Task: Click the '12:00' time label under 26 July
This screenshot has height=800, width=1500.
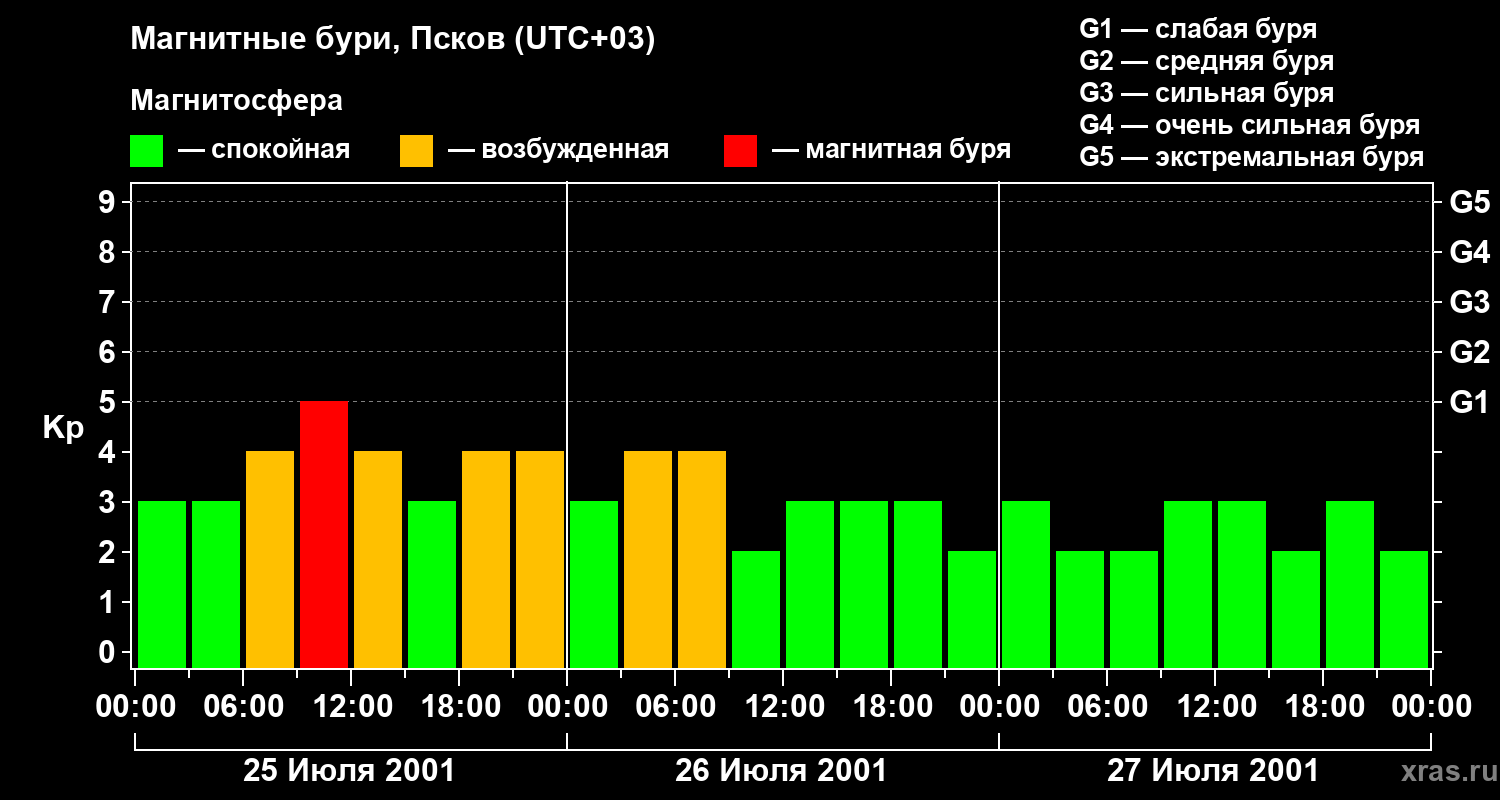Action: (782, 707)
